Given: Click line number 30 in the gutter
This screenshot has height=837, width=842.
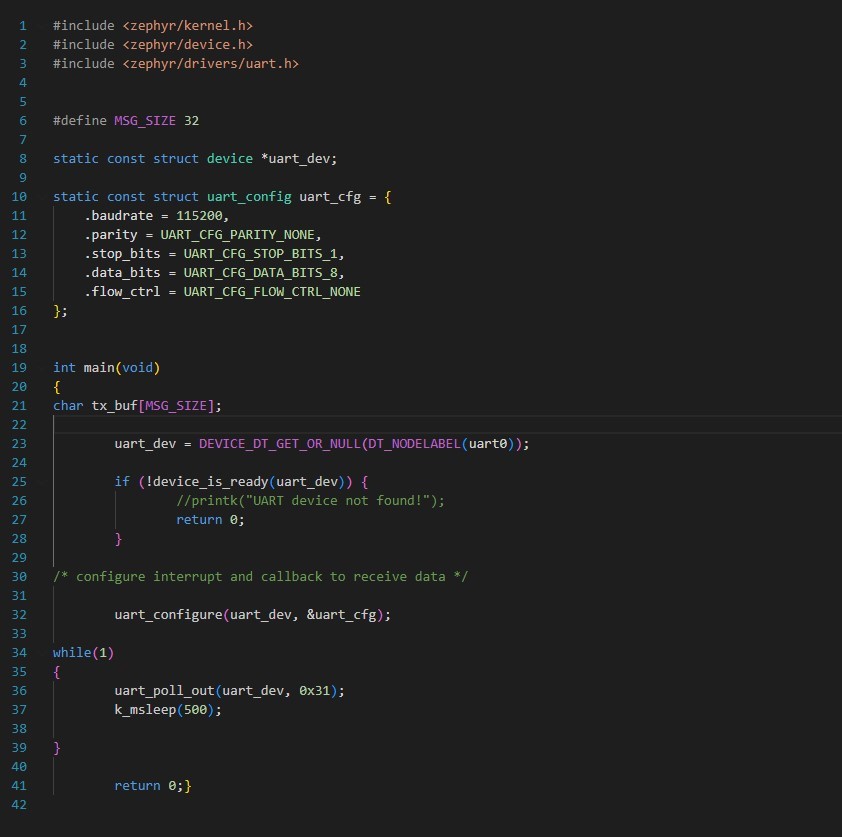Looking at the screenshot, I should 19,577.
